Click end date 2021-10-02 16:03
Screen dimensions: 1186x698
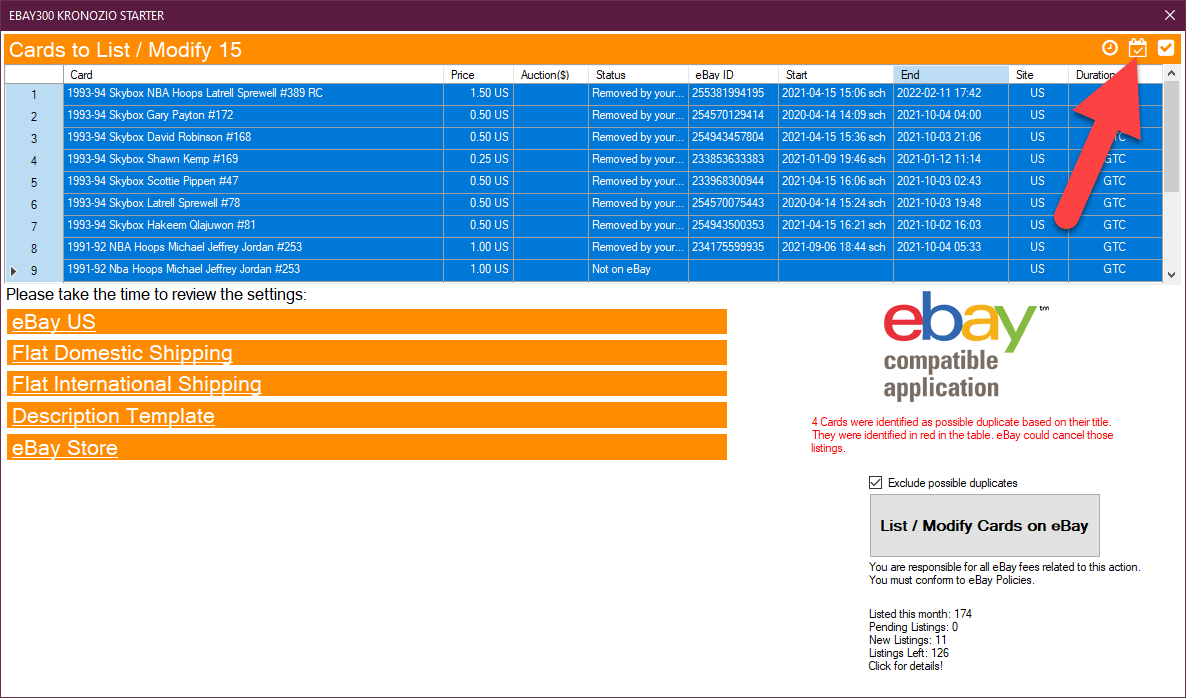coord(951,225)
